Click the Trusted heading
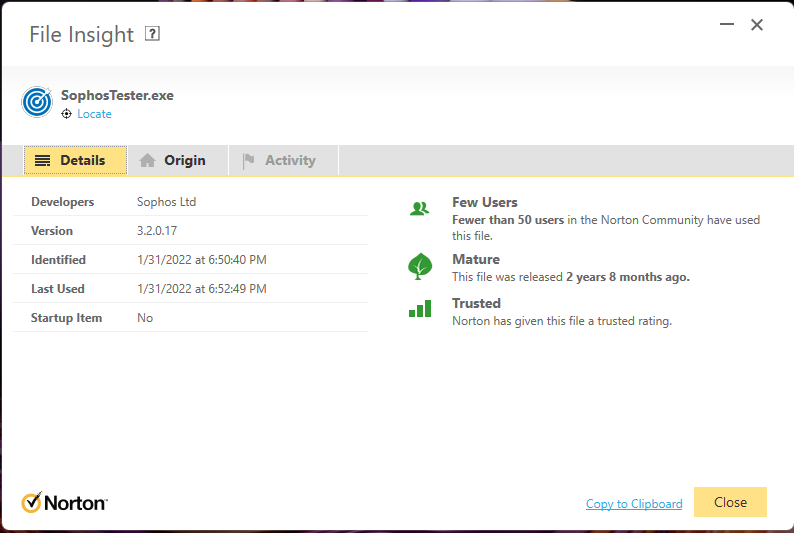The width and height of the screenshot is (794, 533). click(477, 303)
